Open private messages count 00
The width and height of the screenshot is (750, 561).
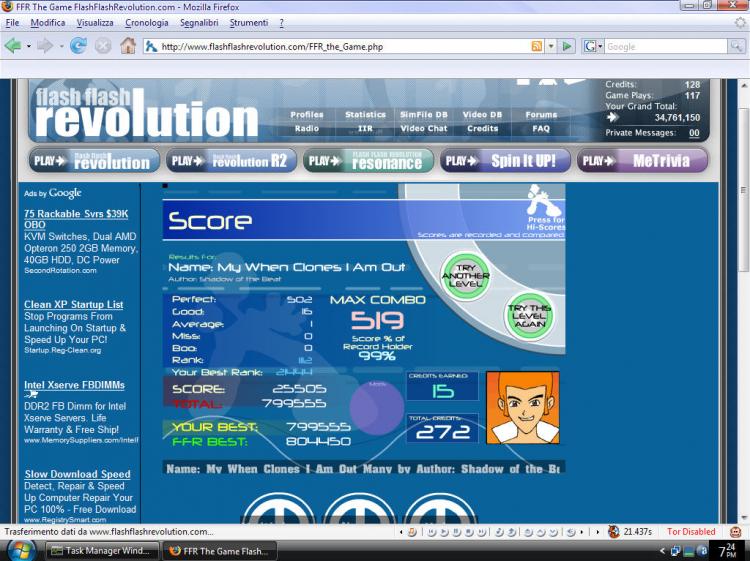tap(694, 133)
